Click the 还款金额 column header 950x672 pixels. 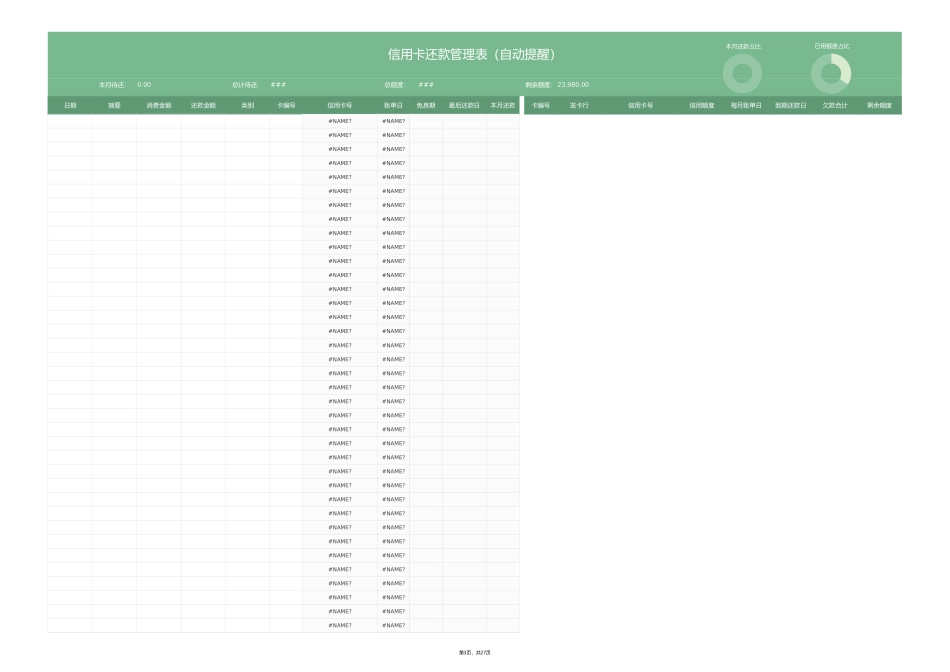204,105
